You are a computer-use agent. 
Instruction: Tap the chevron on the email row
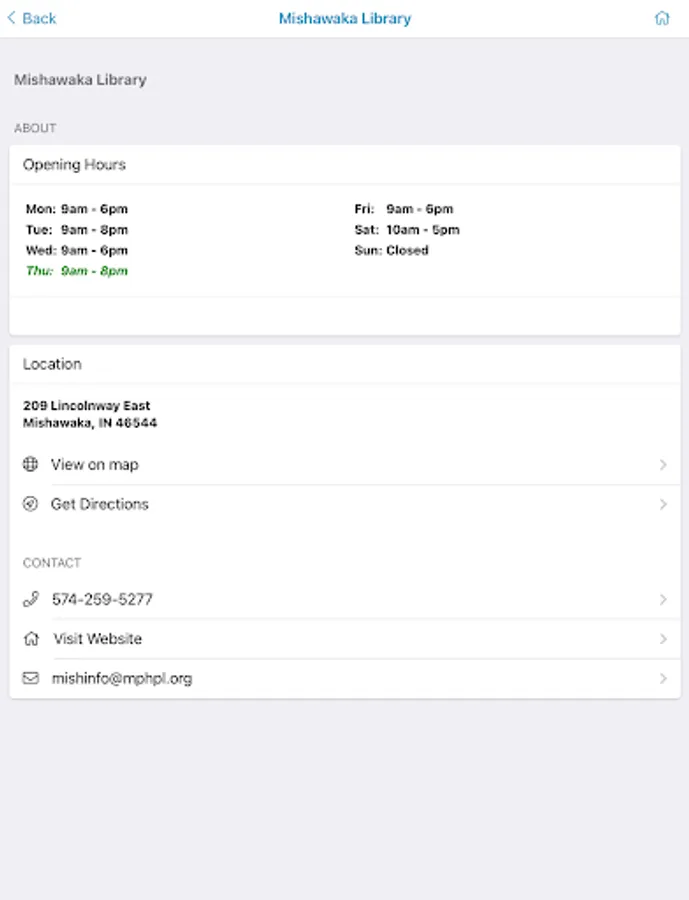coord(663,679)
